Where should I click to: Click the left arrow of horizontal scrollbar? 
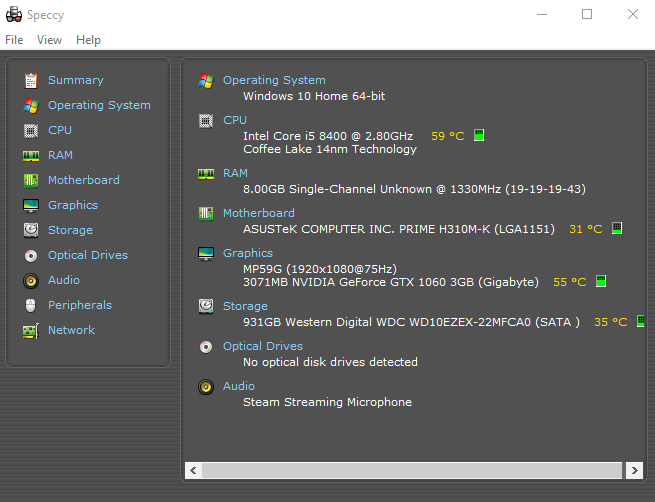click(193, 471)
